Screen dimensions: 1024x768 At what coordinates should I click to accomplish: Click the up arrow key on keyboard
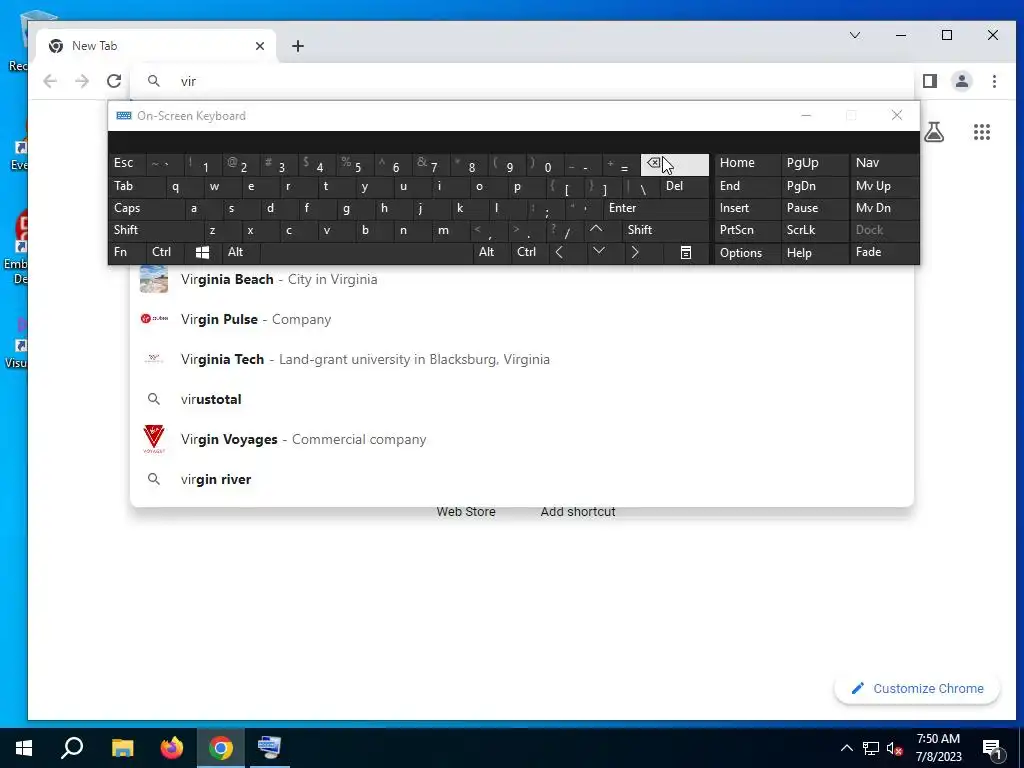(x=596, y=230)
